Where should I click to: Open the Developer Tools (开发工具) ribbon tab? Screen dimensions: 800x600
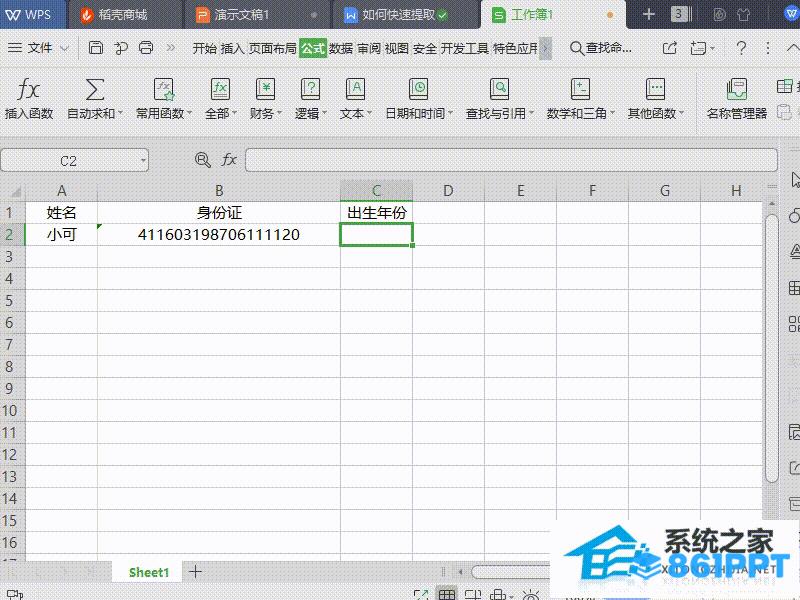(x=465, y=48)
